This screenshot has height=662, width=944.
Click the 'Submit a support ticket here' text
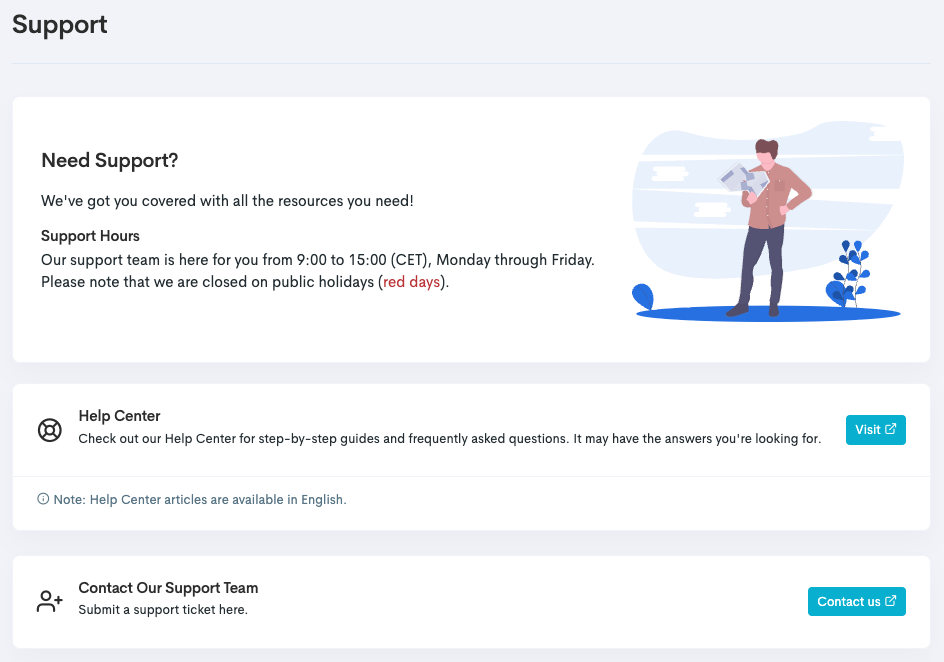[x=163, y=609]
